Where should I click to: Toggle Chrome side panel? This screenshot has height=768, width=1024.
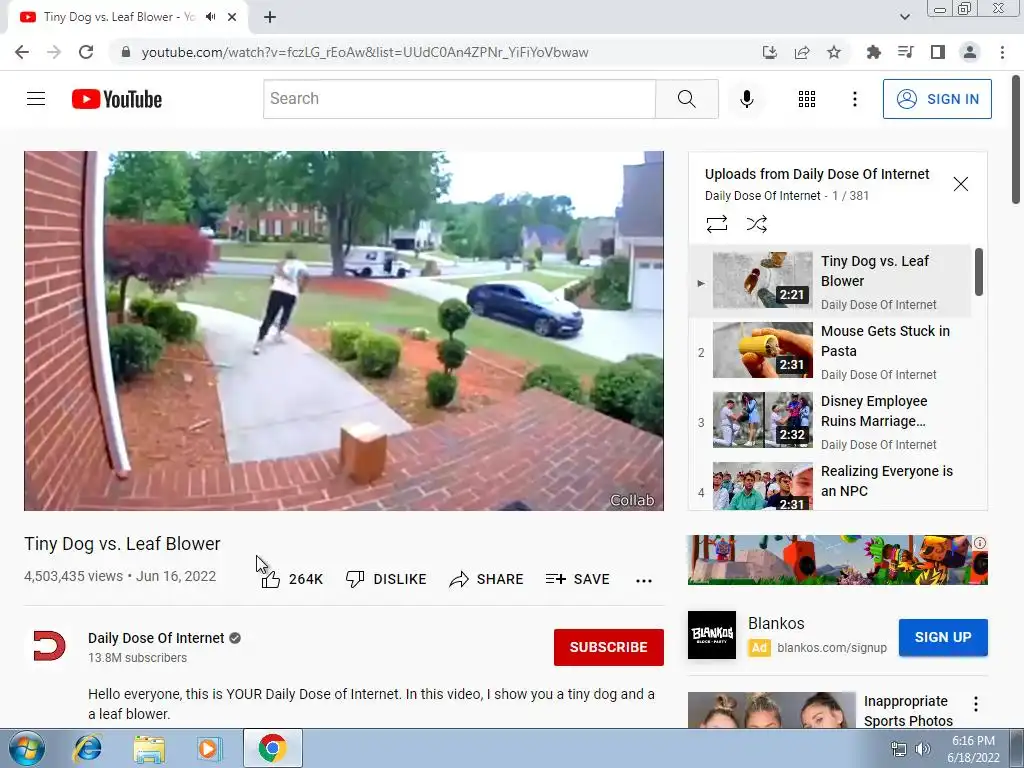pyautogui.click(x=938, y=52)
